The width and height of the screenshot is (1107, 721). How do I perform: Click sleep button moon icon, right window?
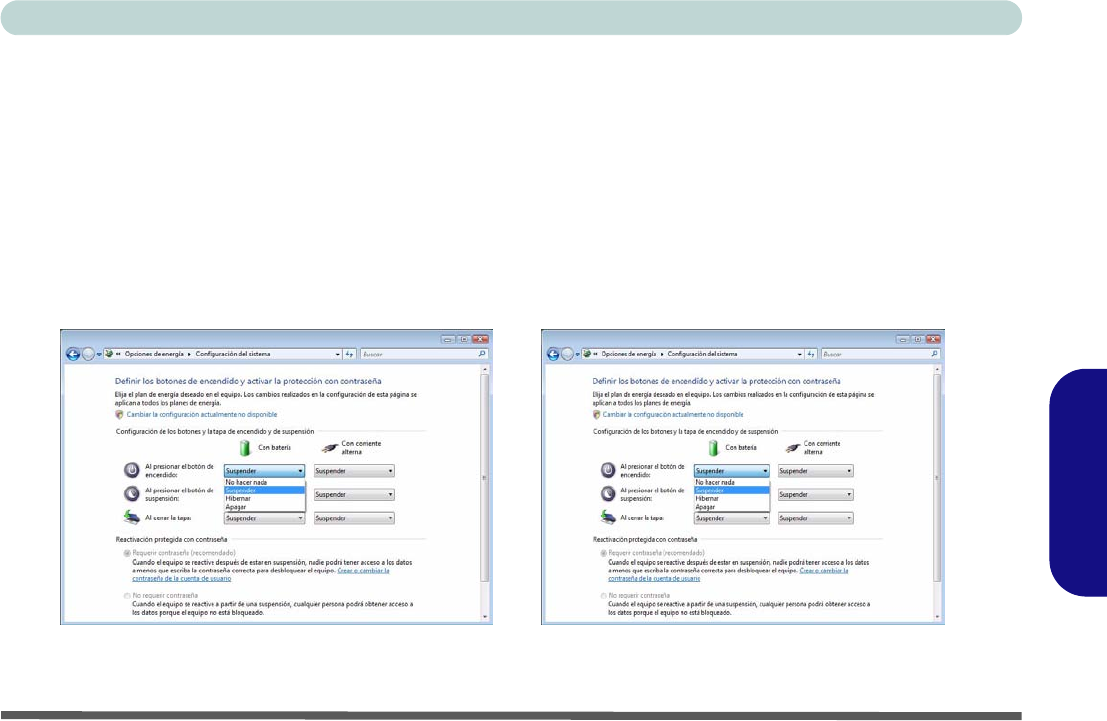click(608, 494)
